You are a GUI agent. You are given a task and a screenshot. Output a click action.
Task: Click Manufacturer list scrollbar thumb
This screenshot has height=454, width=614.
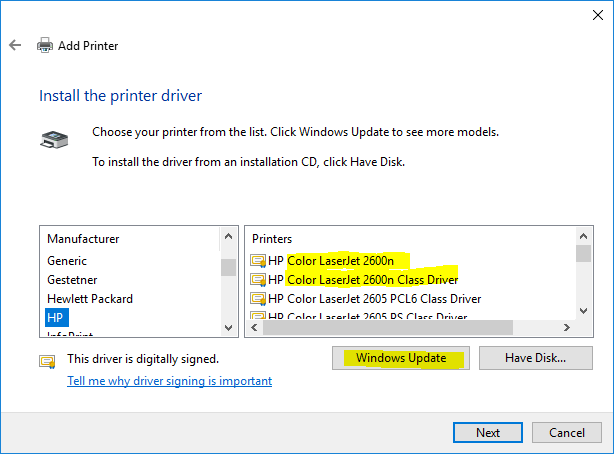tap(228, 268)
